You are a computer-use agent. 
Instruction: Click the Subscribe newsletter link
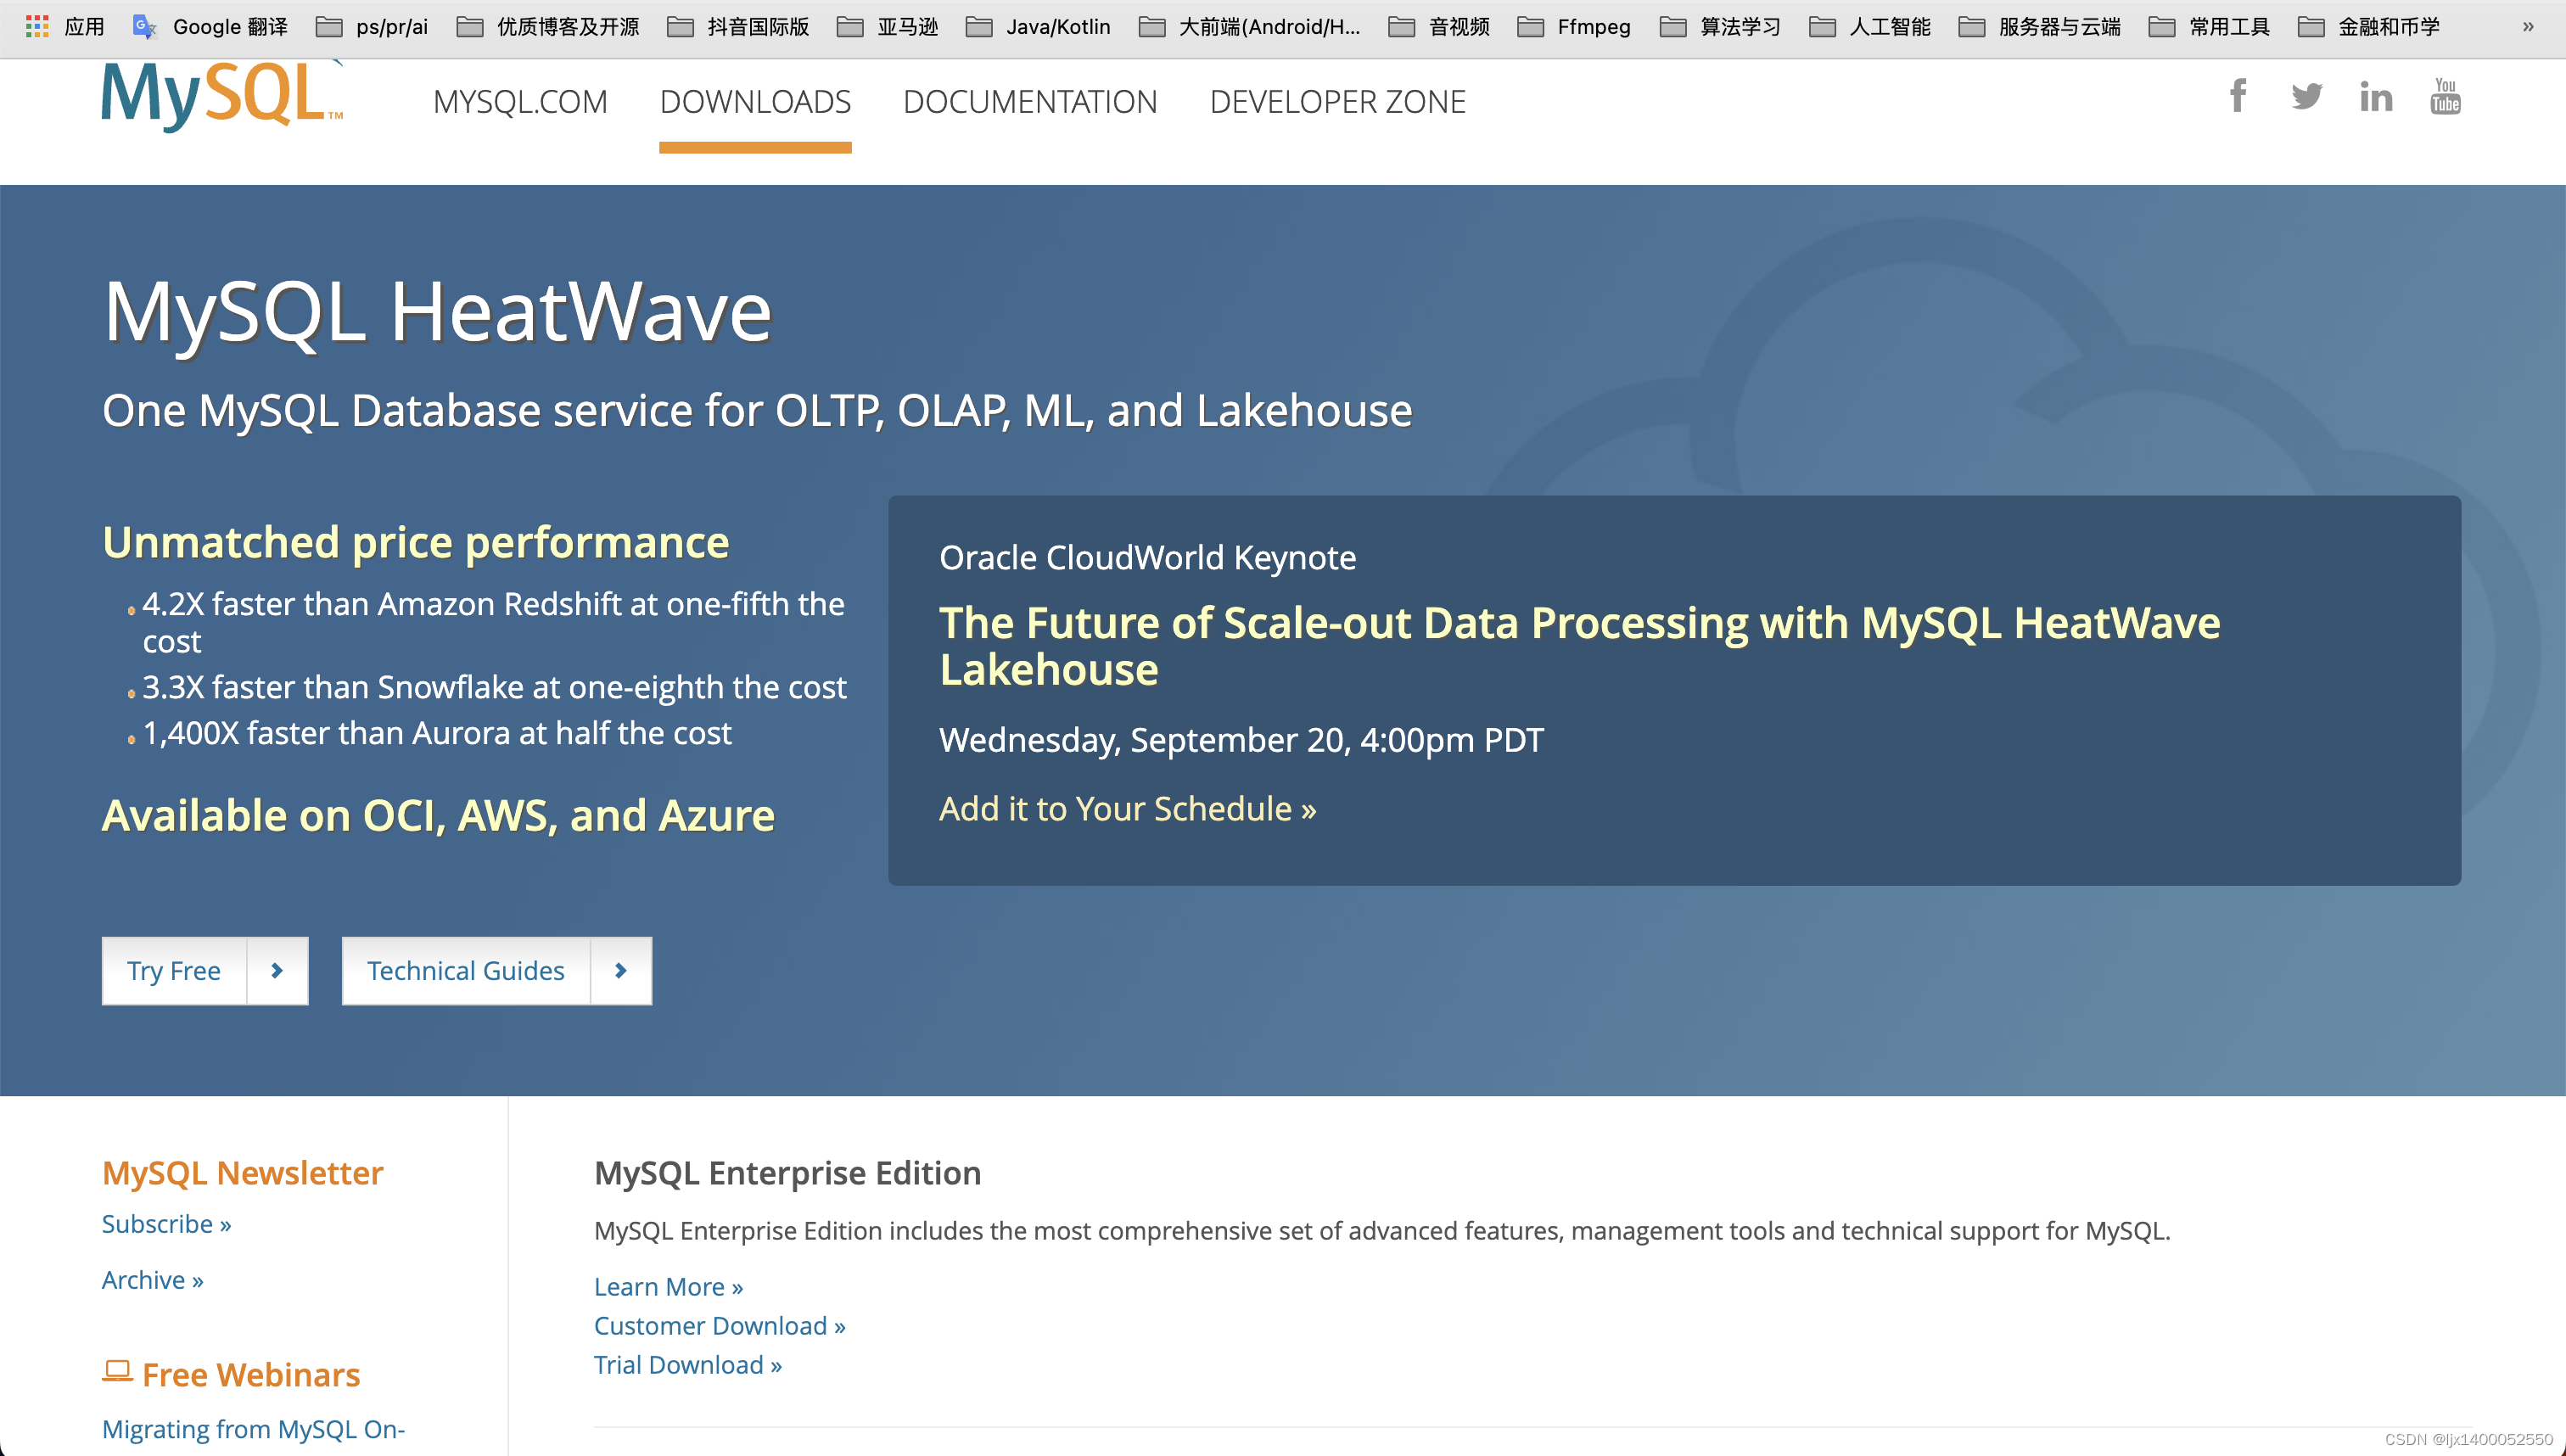tap(167, 1222)
